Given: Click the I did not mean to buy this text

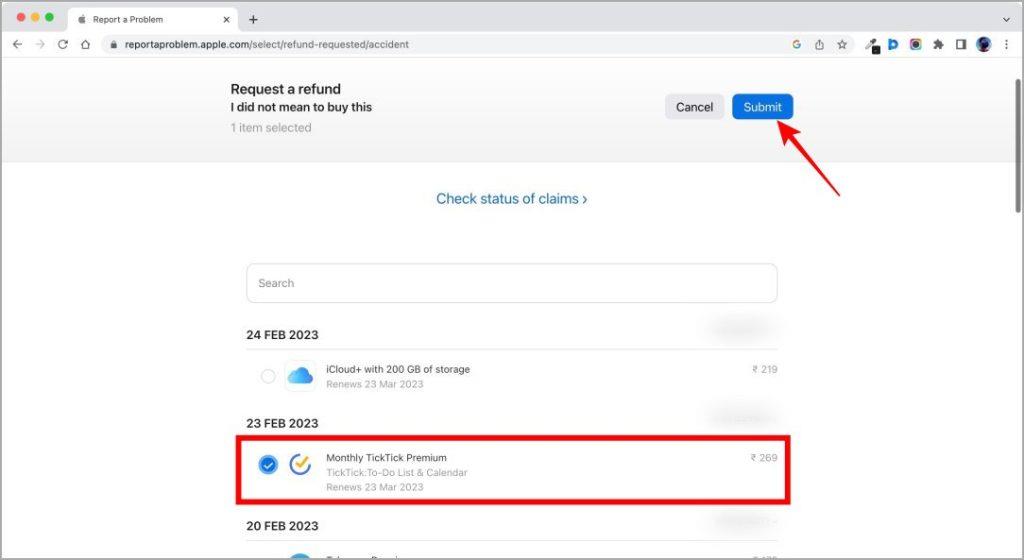Looking at the screenshot, I should 301,107.
